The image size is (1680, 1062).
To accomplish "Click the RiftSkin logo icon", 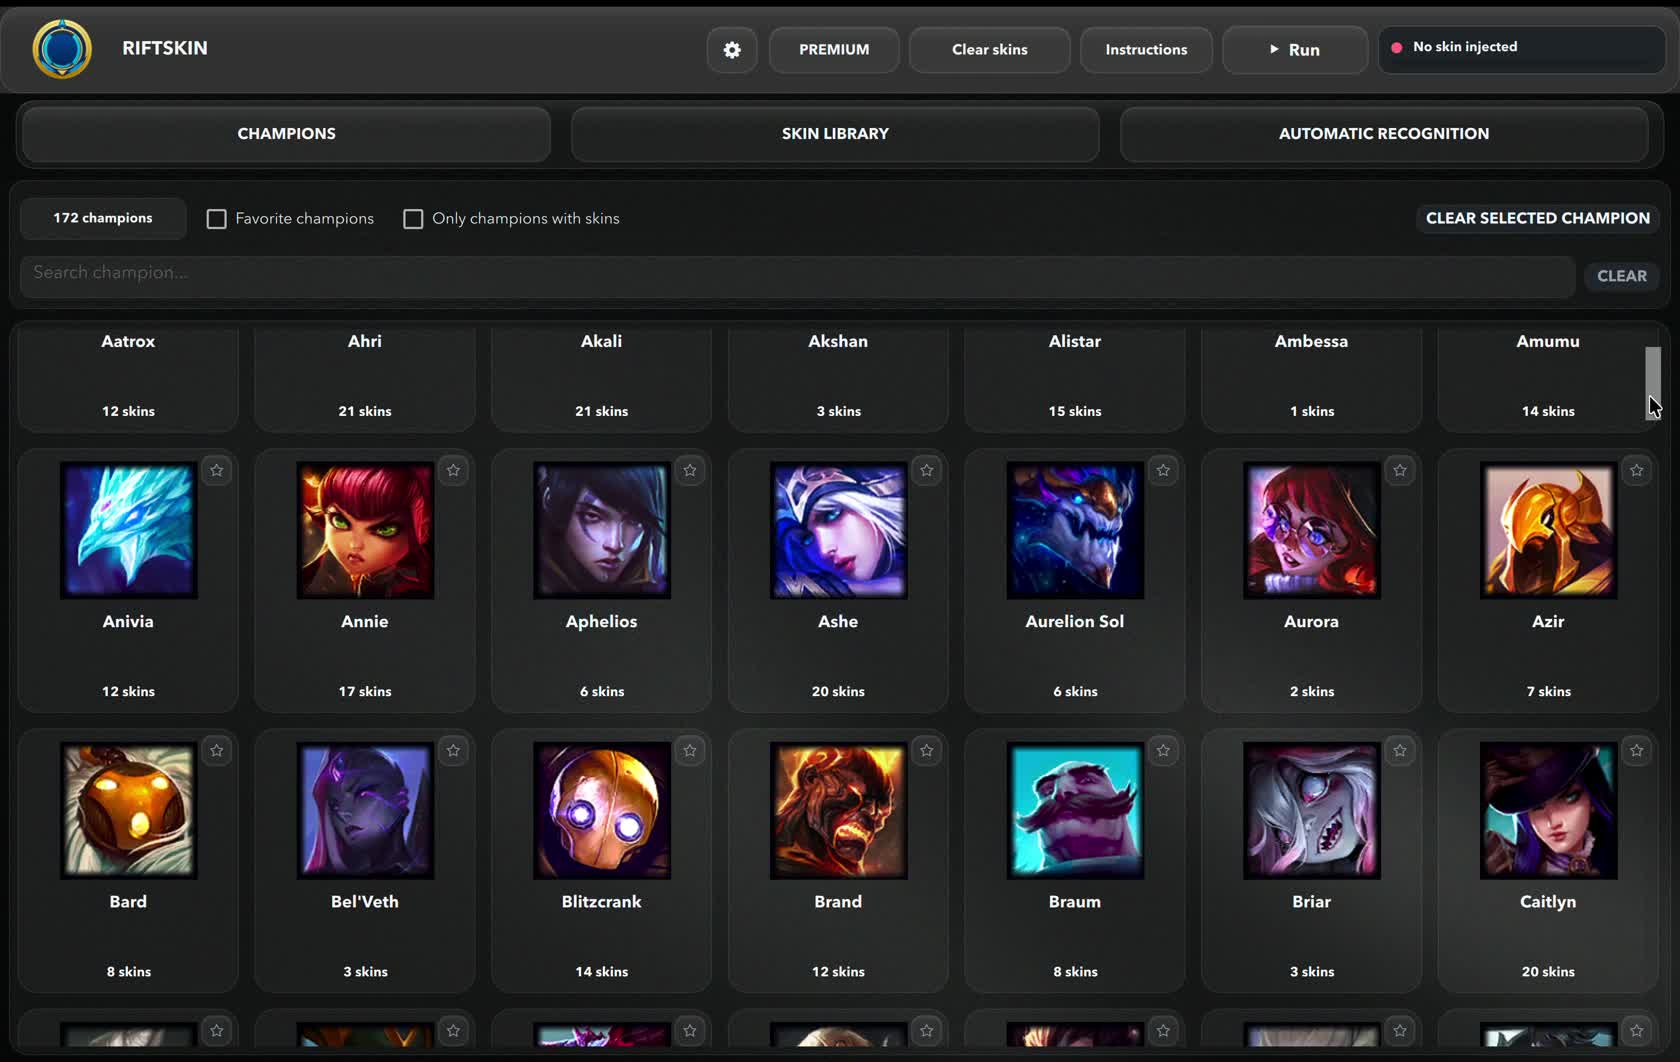I will [x=62, y=49].
